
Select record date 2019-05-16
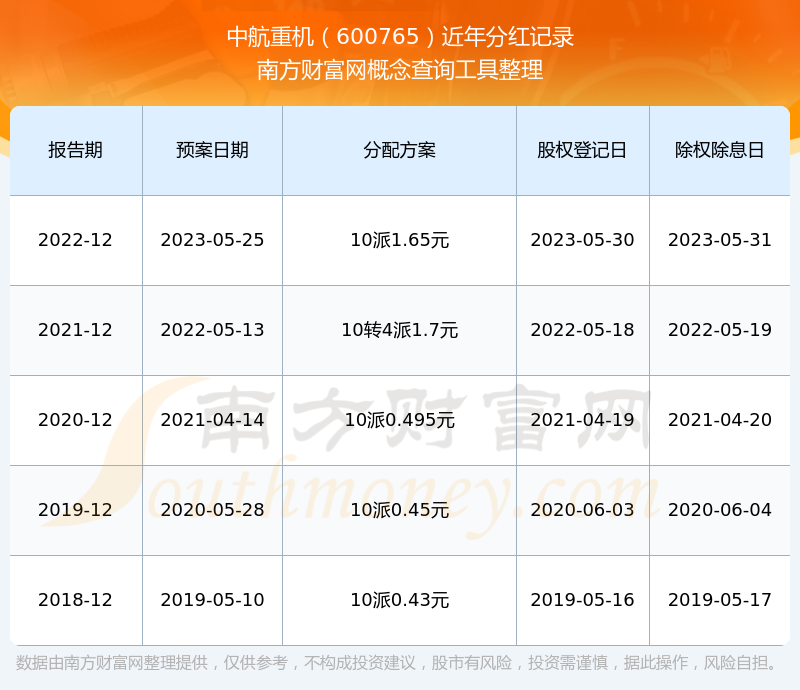582,600
